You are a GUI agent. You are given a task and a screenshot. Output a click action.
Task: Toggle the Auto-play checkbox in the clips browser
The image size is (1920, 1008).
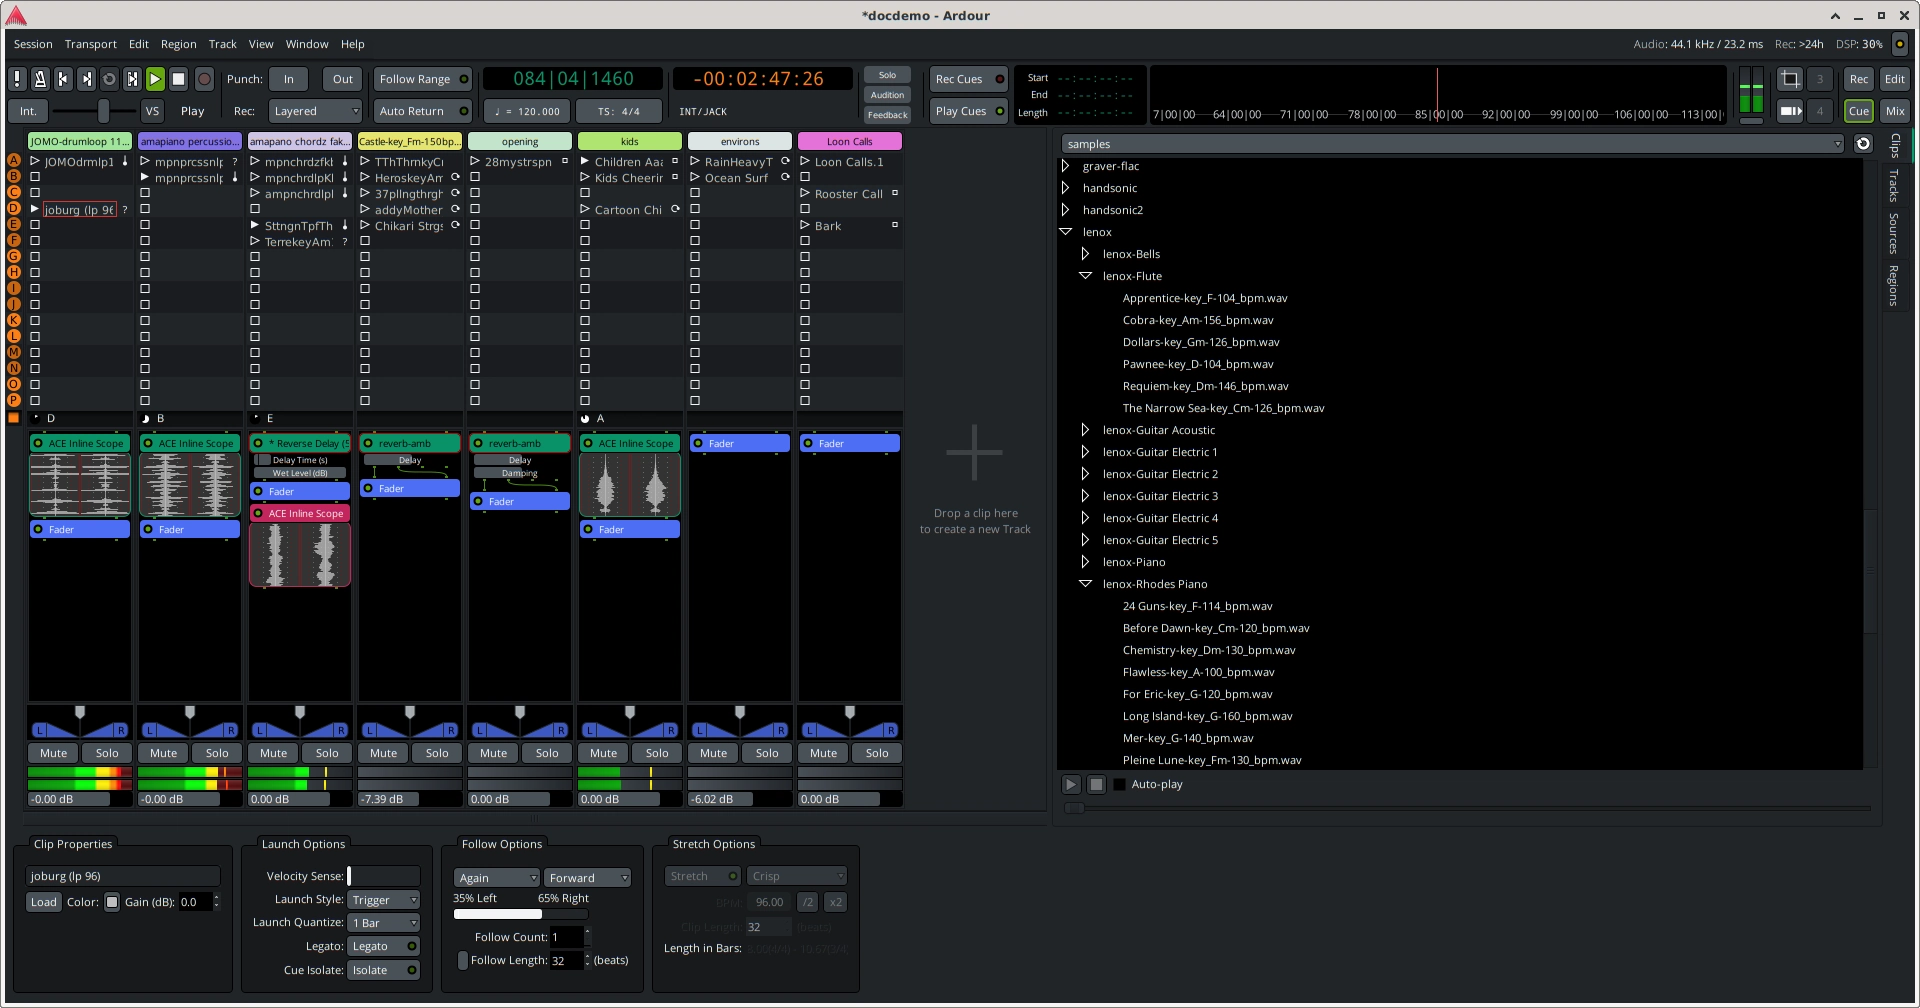1120,784
